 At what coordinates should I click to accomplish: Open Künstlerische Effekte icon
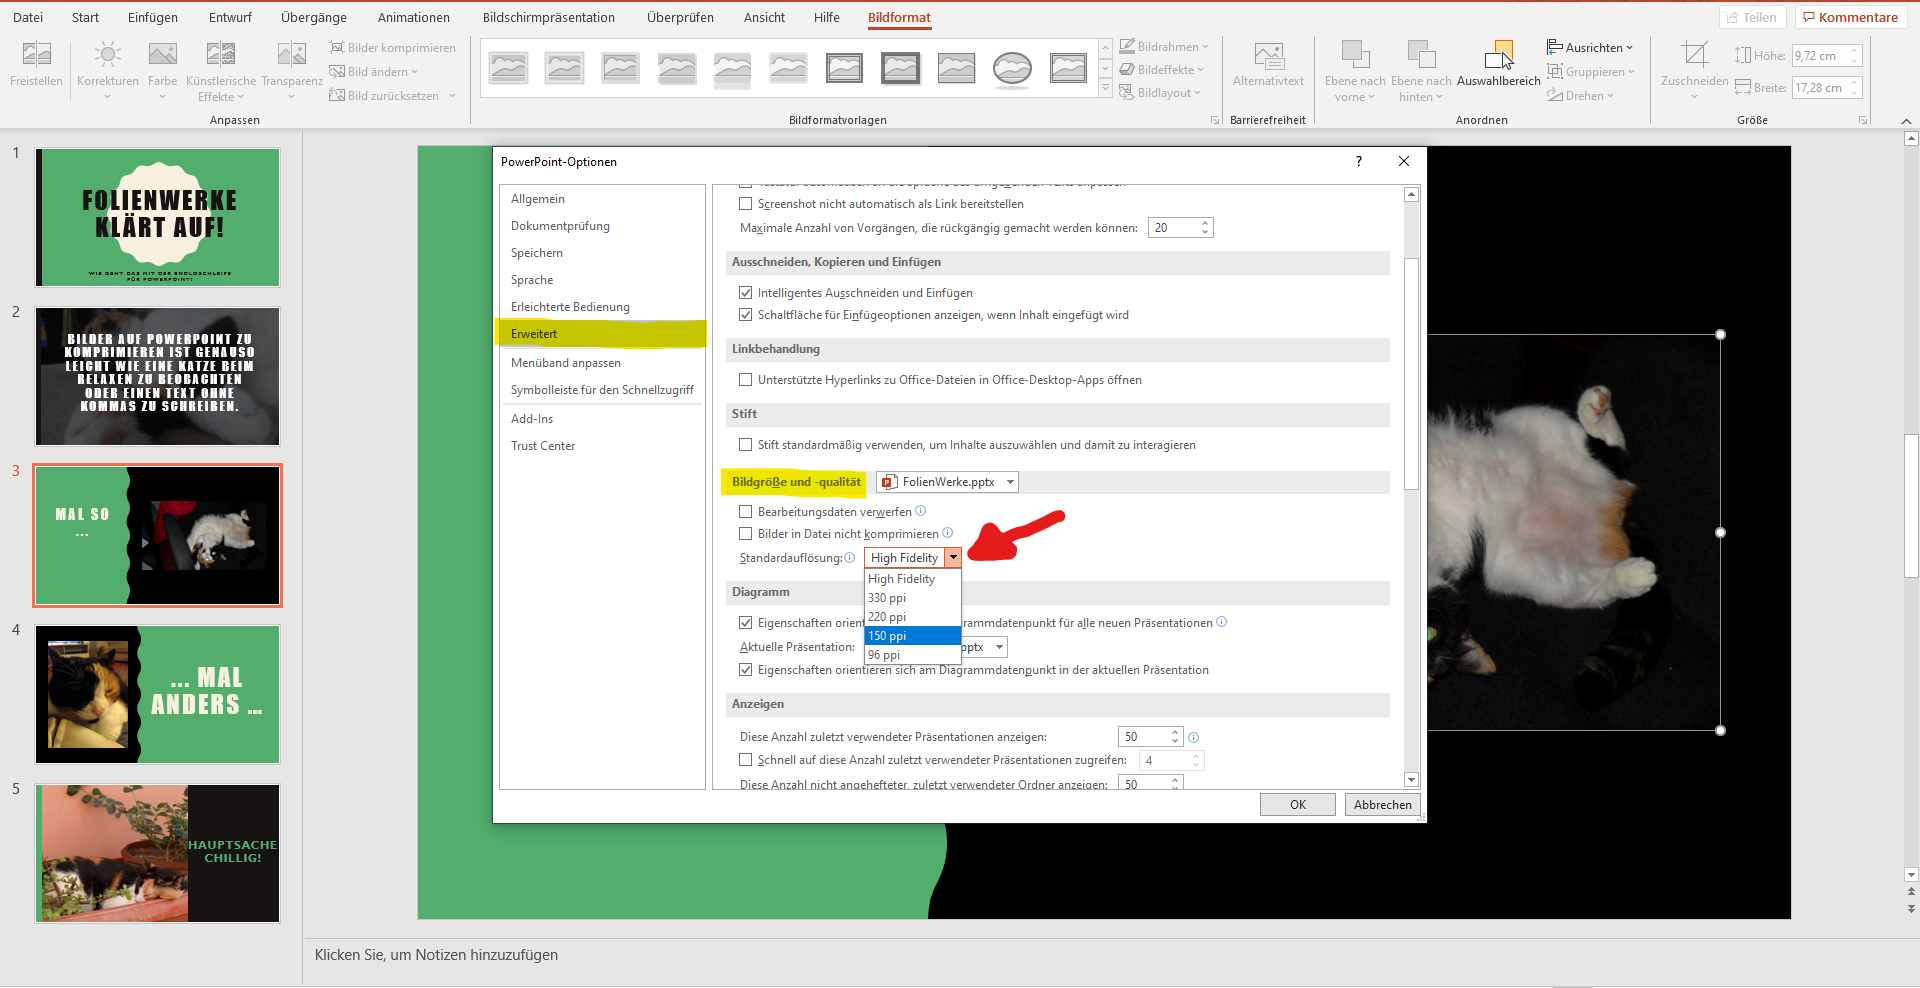(220, 55)
